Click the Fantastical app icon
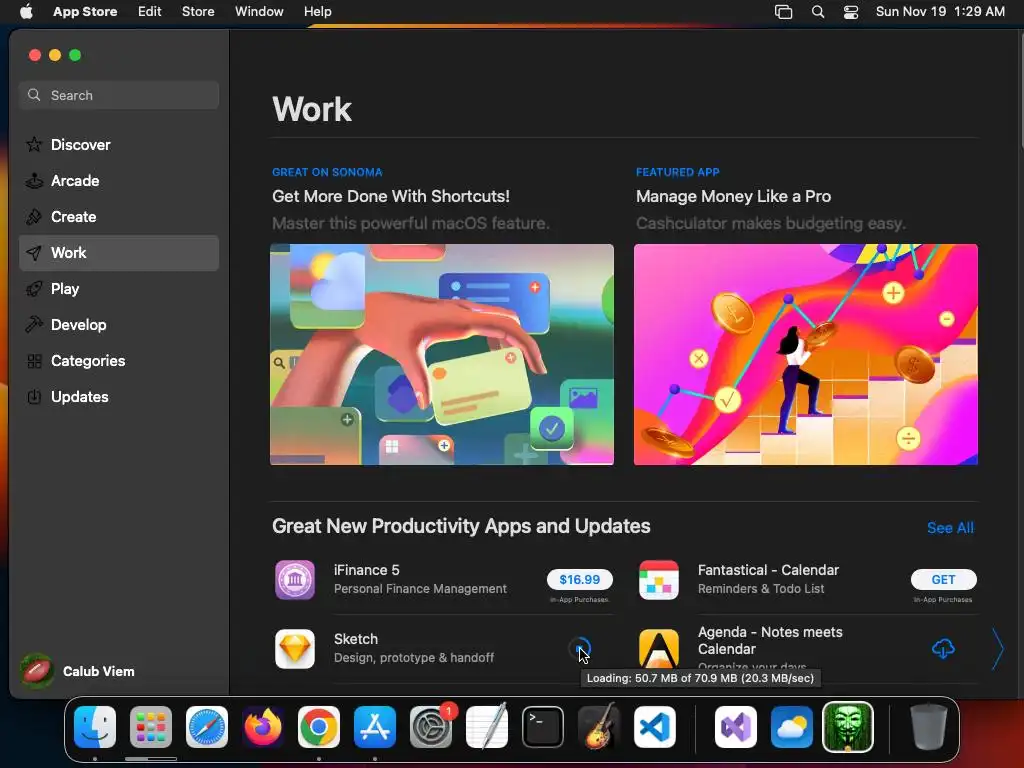 tap(658, 580)
